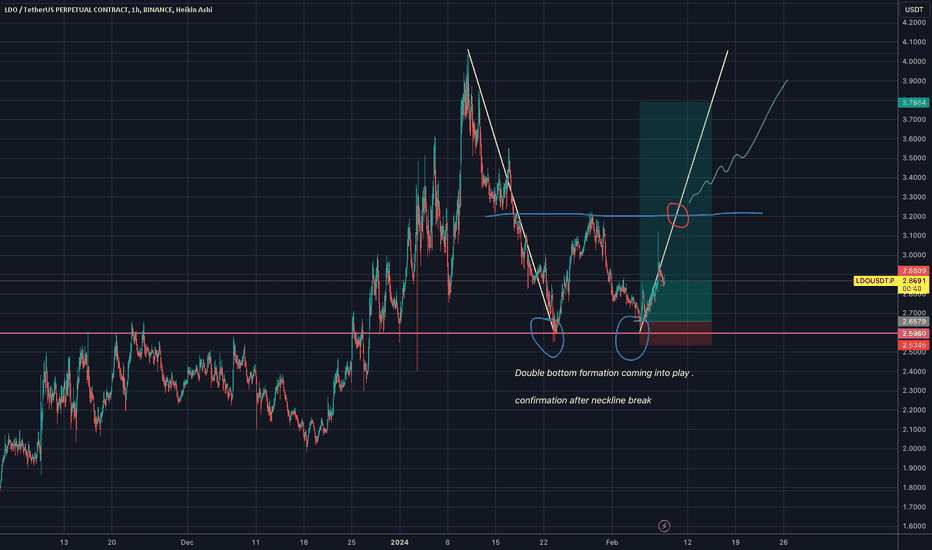Select the 2.8809 red price label
The width and height of the screenshot is (932, 550).
914,271
